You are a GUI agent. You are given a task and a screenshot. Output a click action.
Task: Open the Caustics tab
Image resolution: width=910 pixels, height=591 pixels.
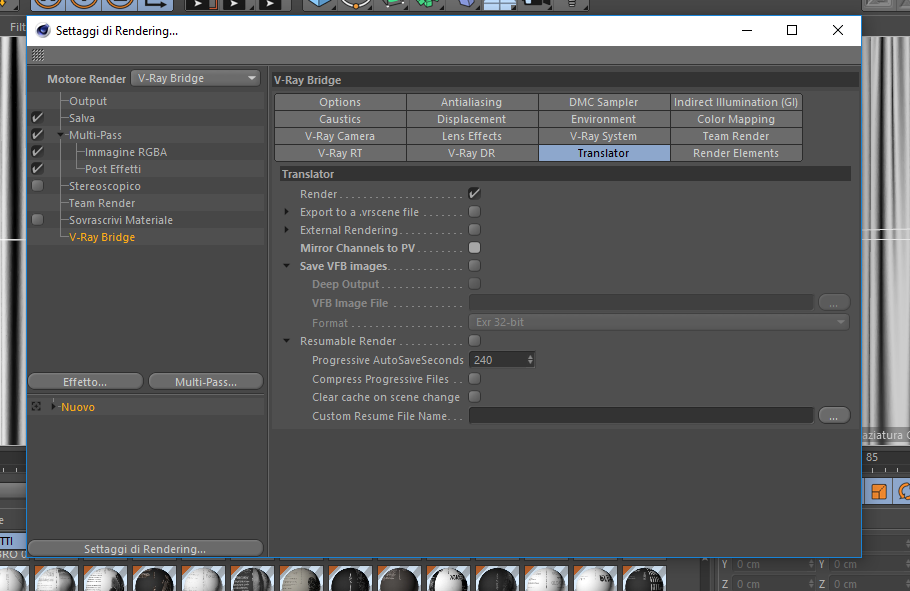340,119
